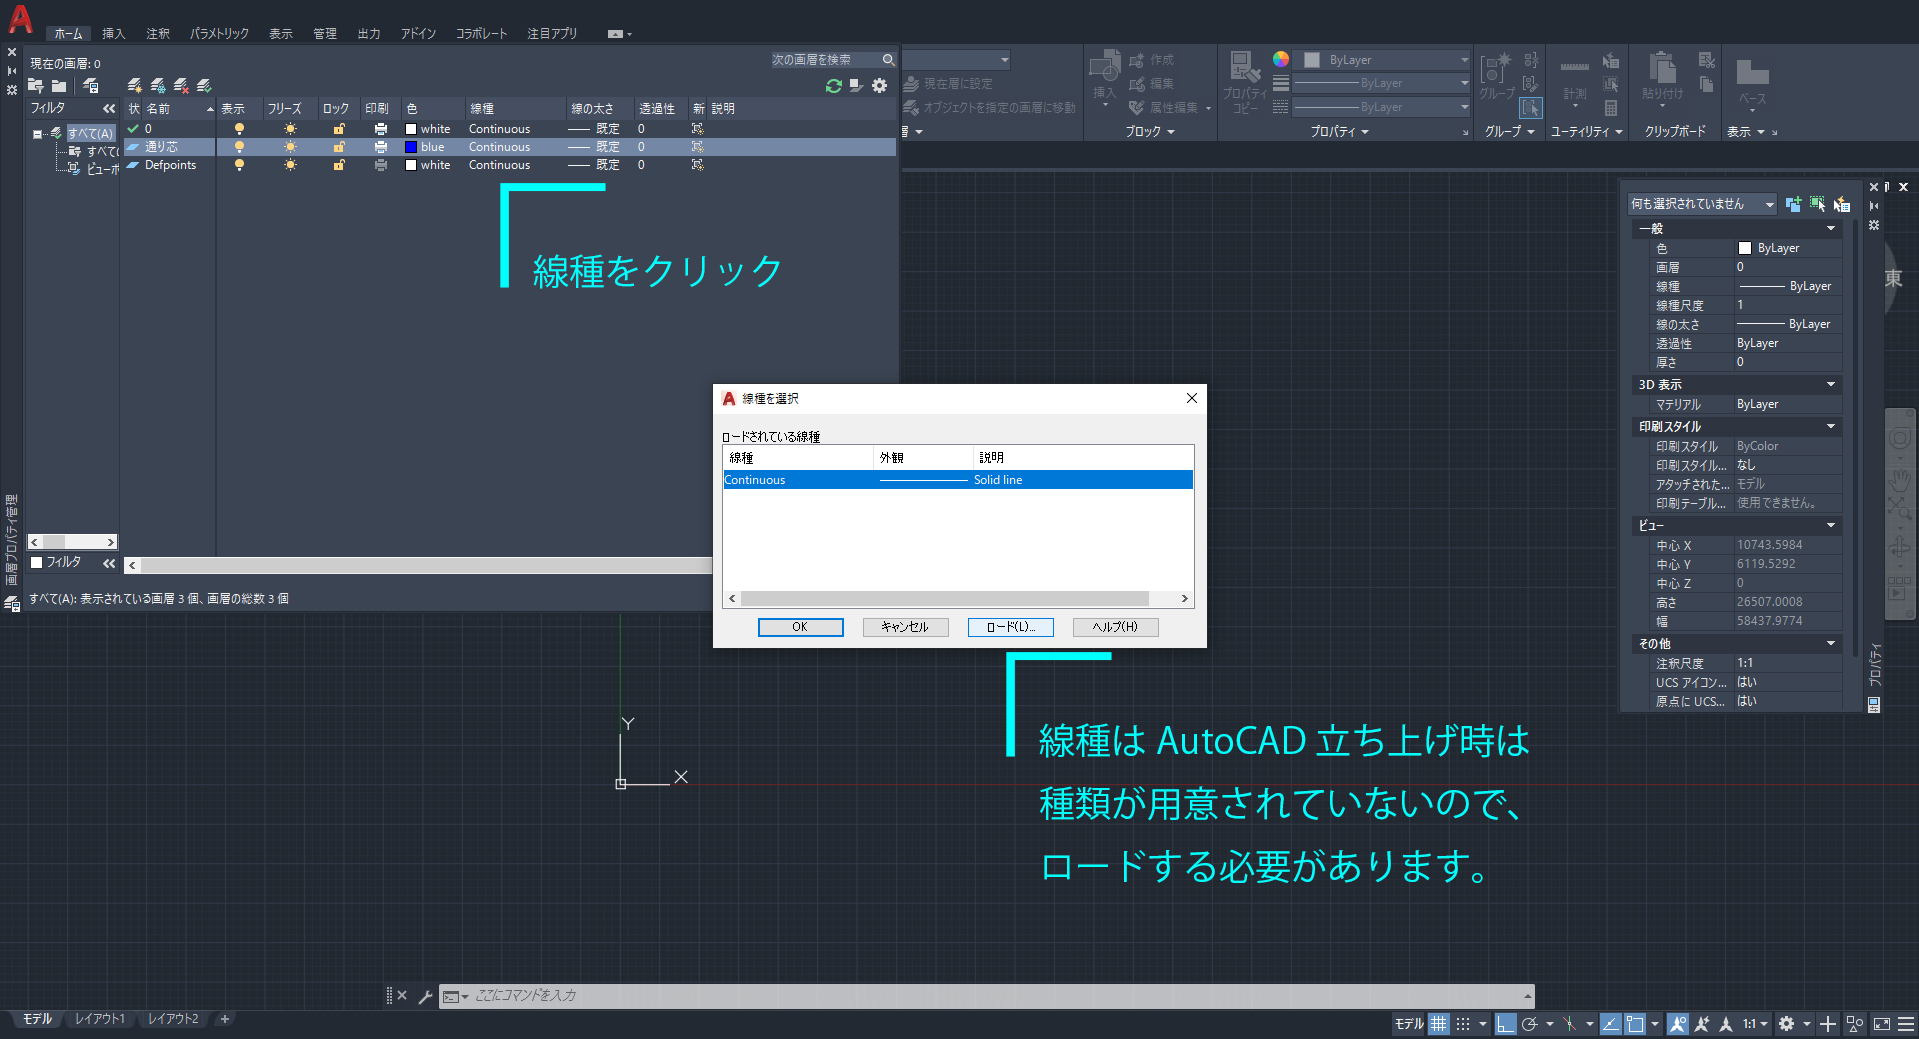Click the New Layer icon in layer manager

pos(134,86)
